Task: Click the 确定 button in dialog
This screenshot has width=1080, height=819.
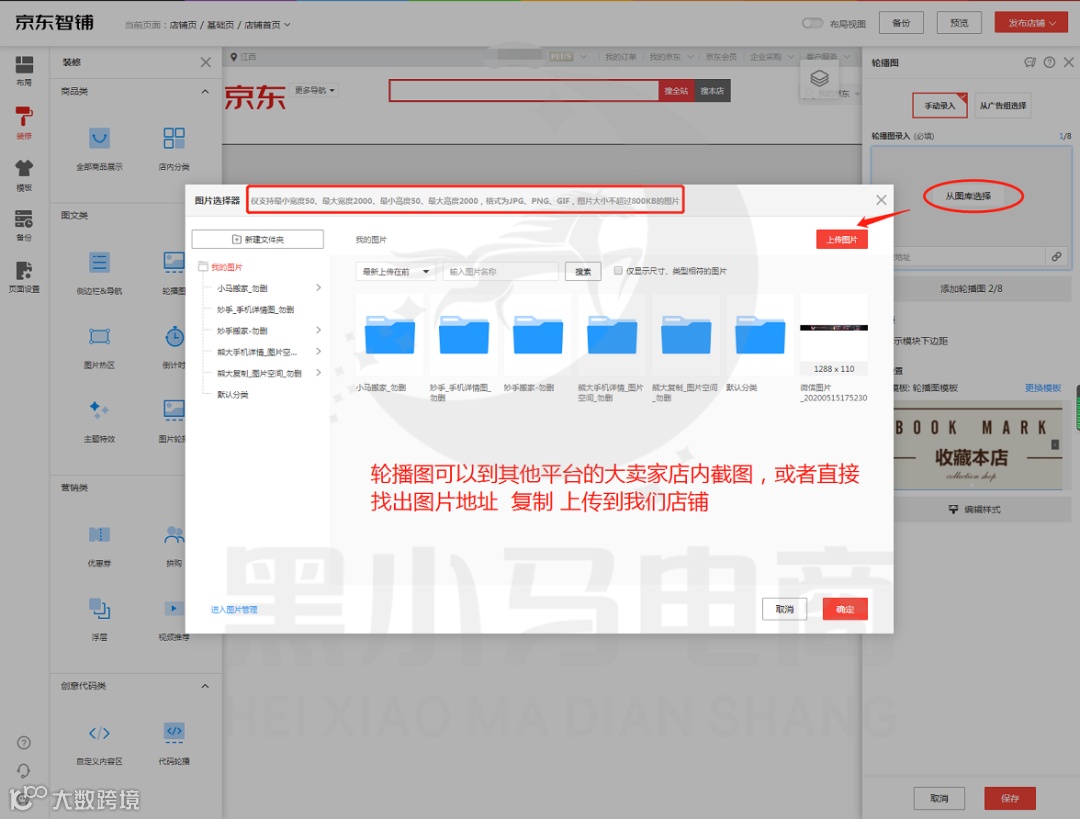Action: click(845, 609)
